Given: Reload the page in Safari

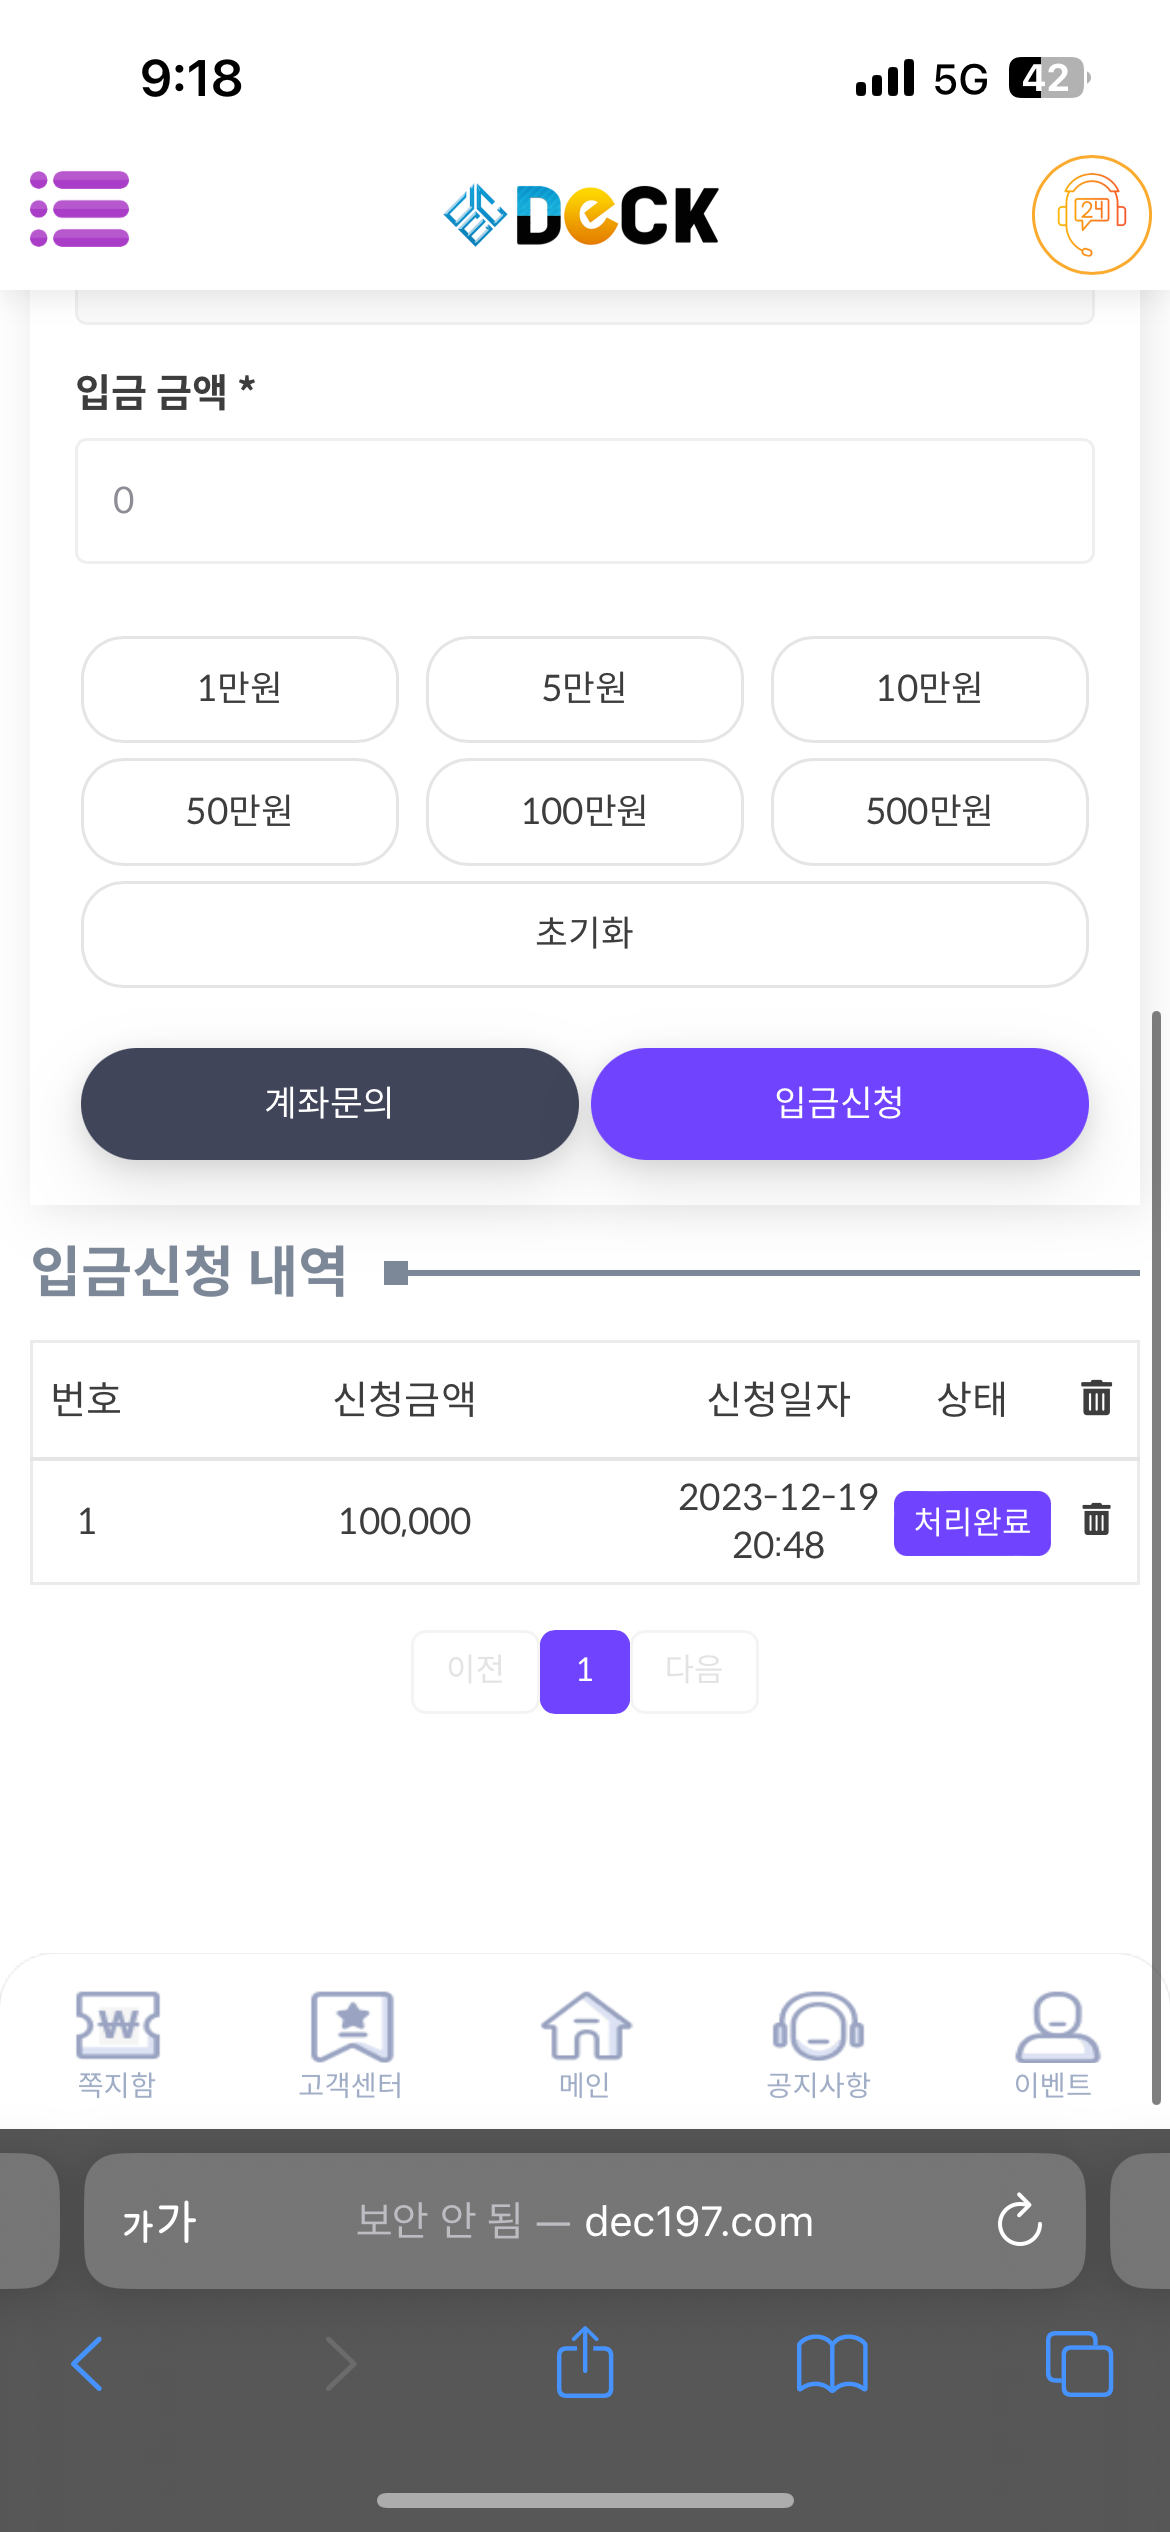Looking at the screenshot, I should click(x=1019, y=2221).
